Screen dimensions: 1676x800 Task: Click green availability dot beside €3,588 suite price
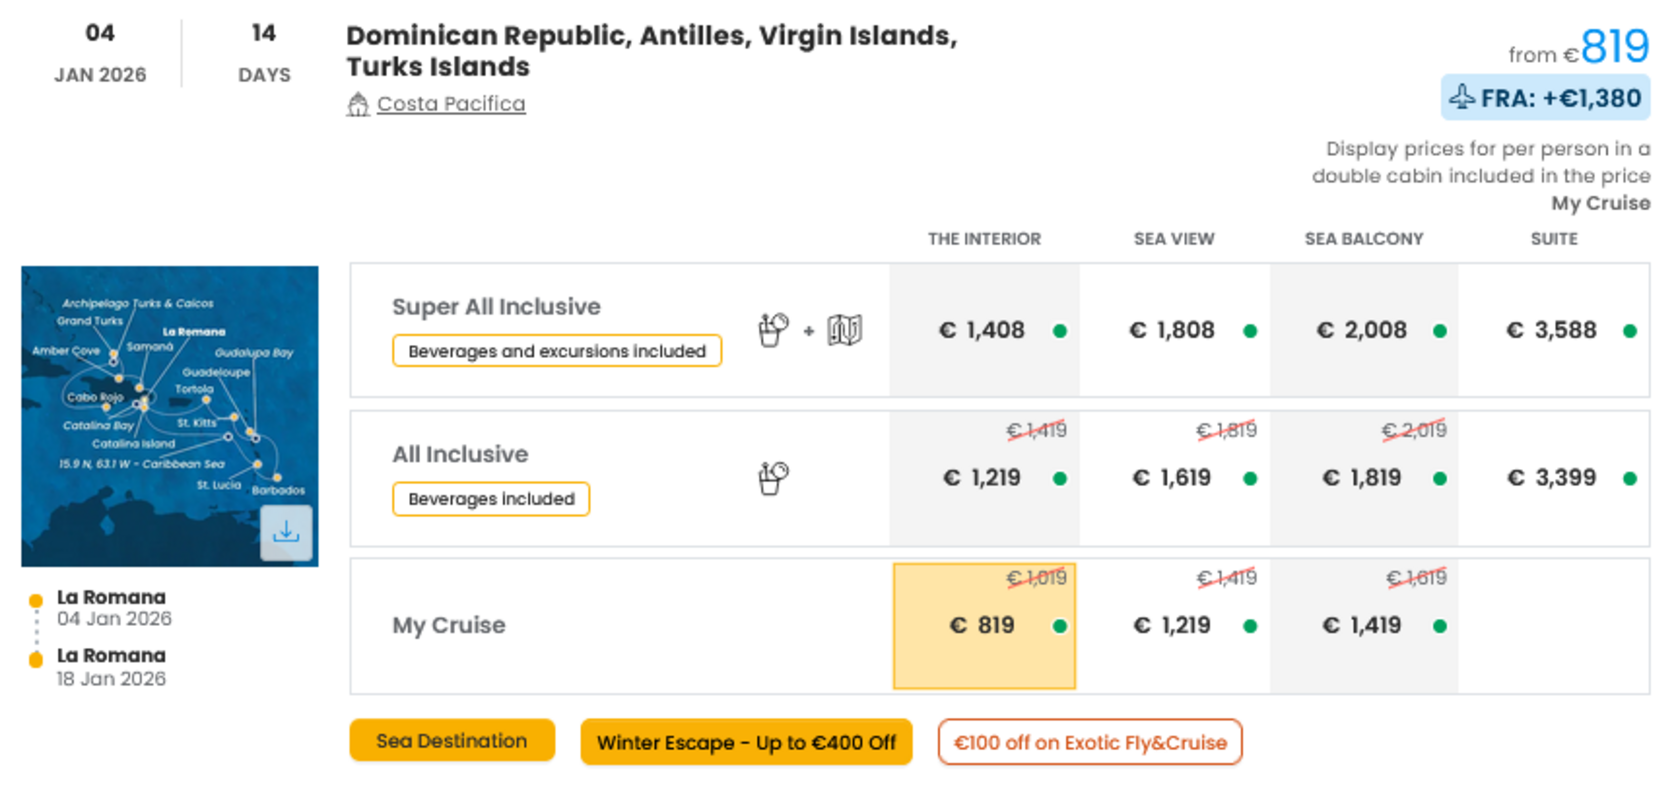1630,331
